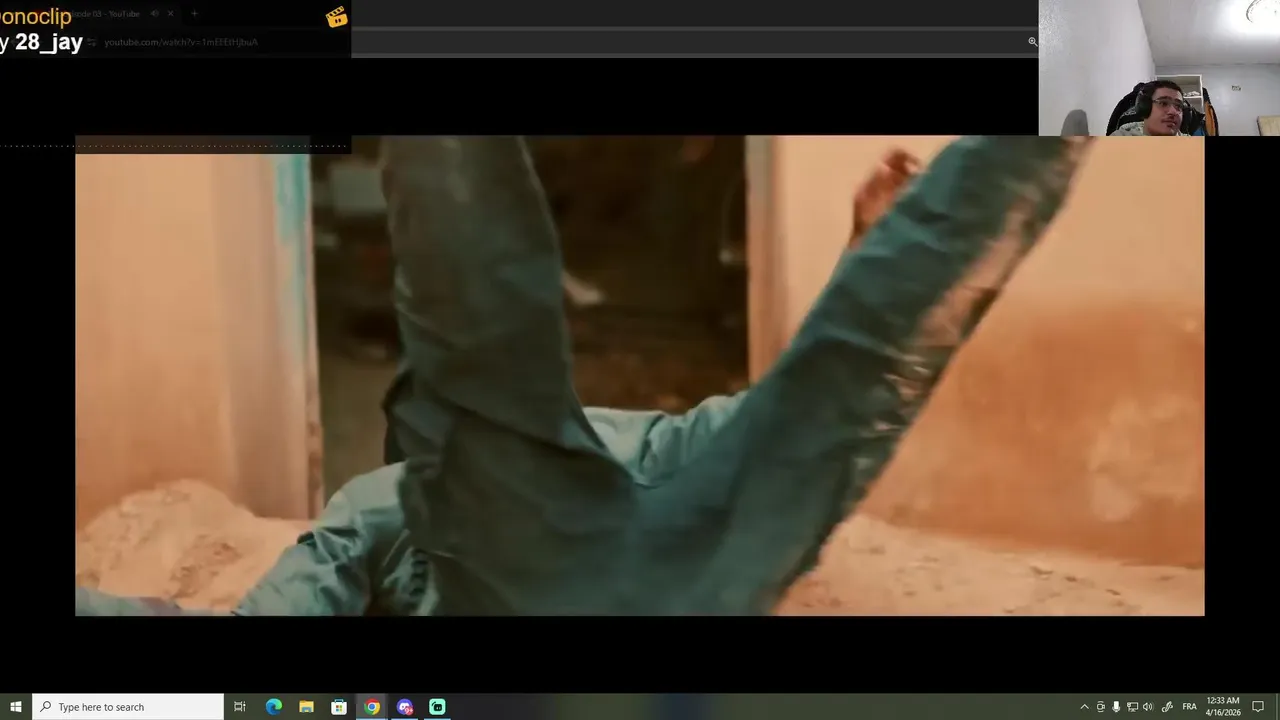
Task: Click the YouTube address bar URL
Action: [181, 42]
